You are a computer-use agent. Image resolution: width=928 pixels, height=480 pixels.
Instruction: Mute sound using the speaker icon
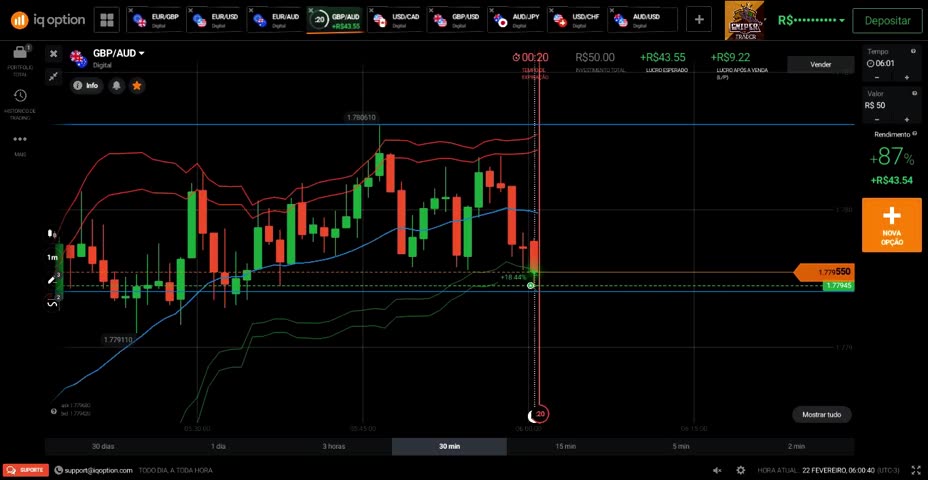pos(717,470)
